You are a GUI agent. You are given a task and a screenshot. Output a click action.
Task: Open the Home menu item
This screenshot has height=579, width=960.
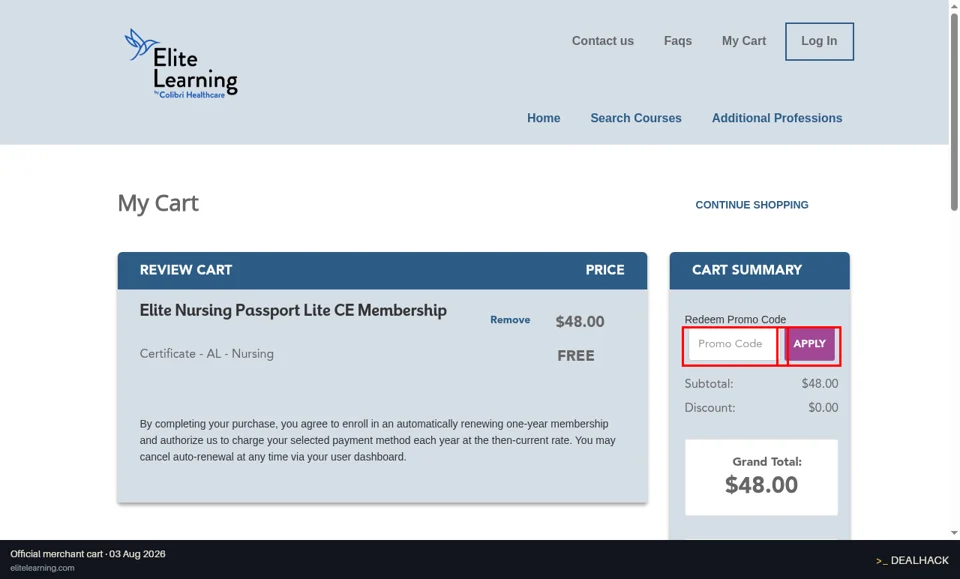[x=544, y=118]
